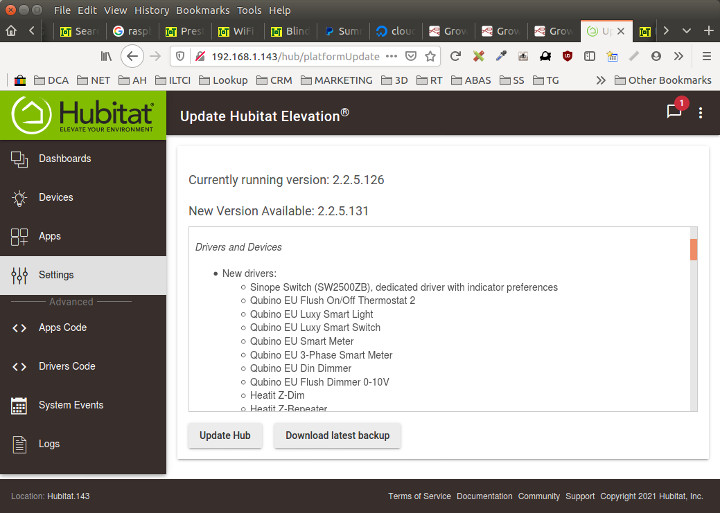Click the 'Qubino EU Smart Meter' line
This screenshot has height=513, width=720.
[302, 342]
